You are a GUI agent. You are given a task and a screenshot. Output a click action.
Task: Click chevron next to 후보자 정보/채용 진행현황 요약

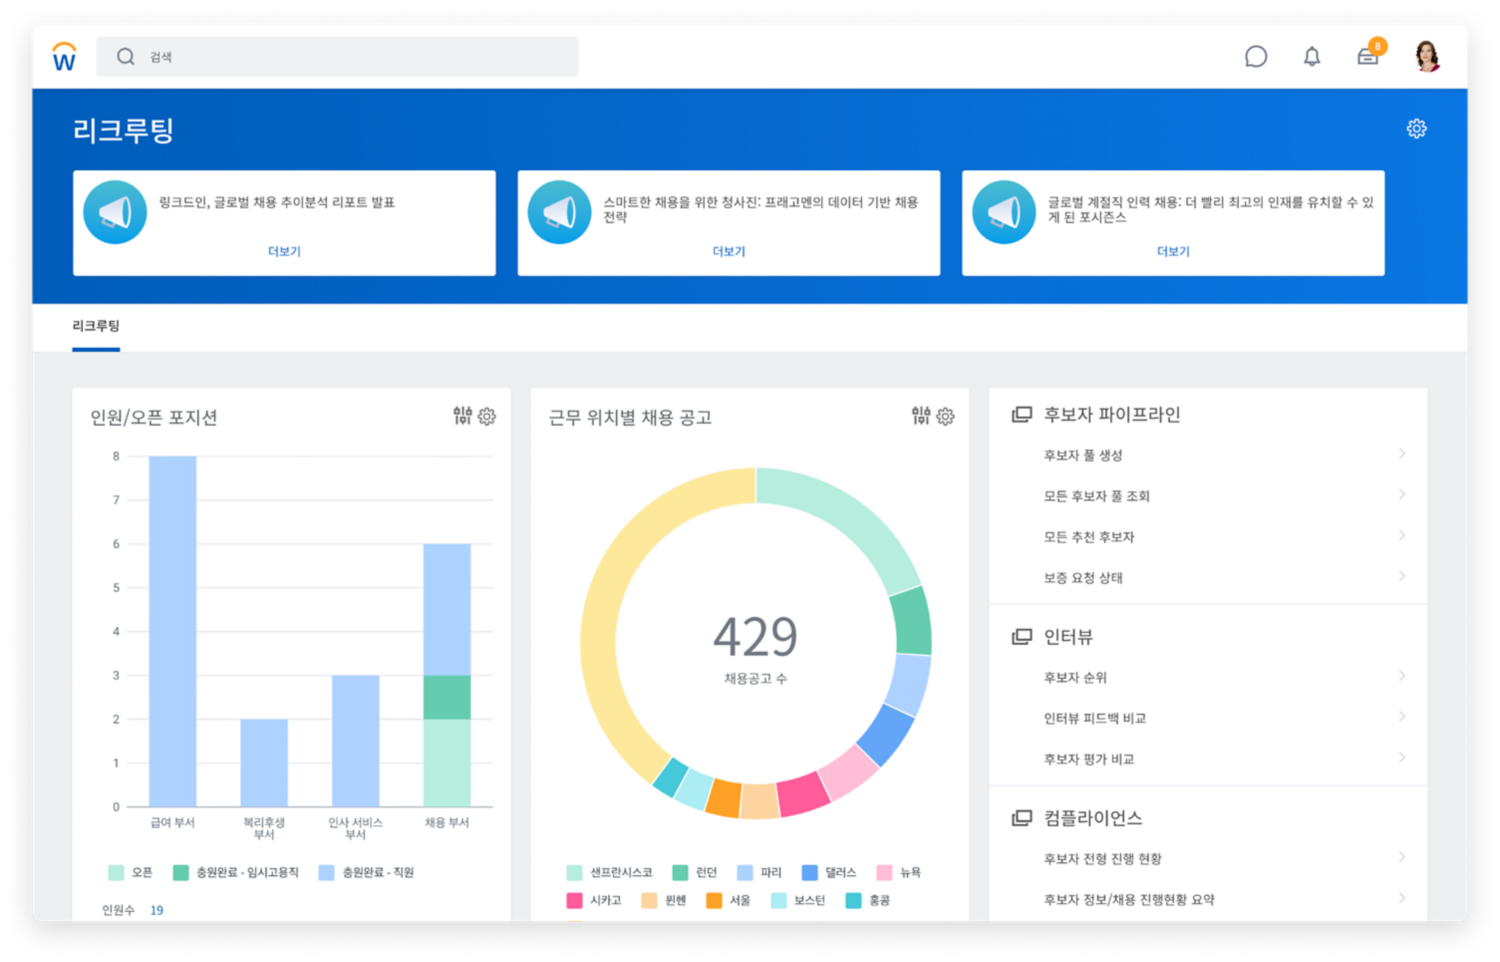(x=1402, y=898)
